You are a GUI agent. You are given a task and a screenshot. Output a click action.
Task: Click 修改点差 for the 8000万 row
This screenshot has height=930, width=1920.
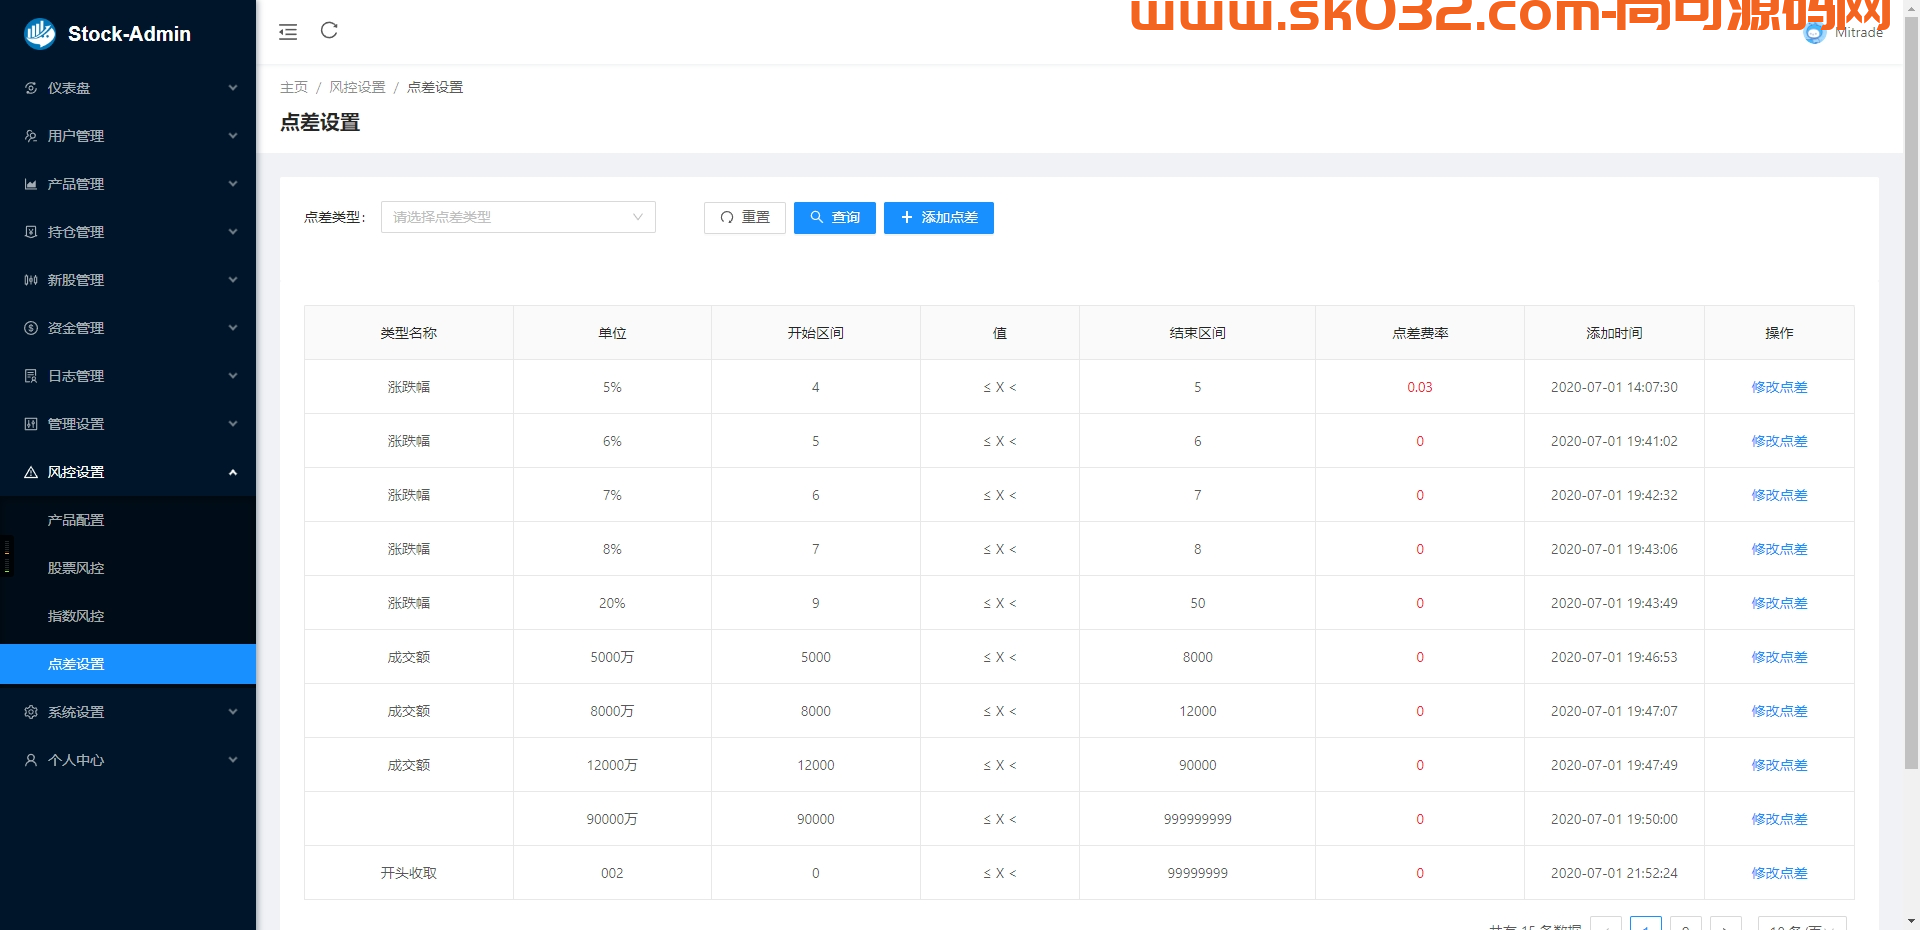click(x=1779, y=711)
